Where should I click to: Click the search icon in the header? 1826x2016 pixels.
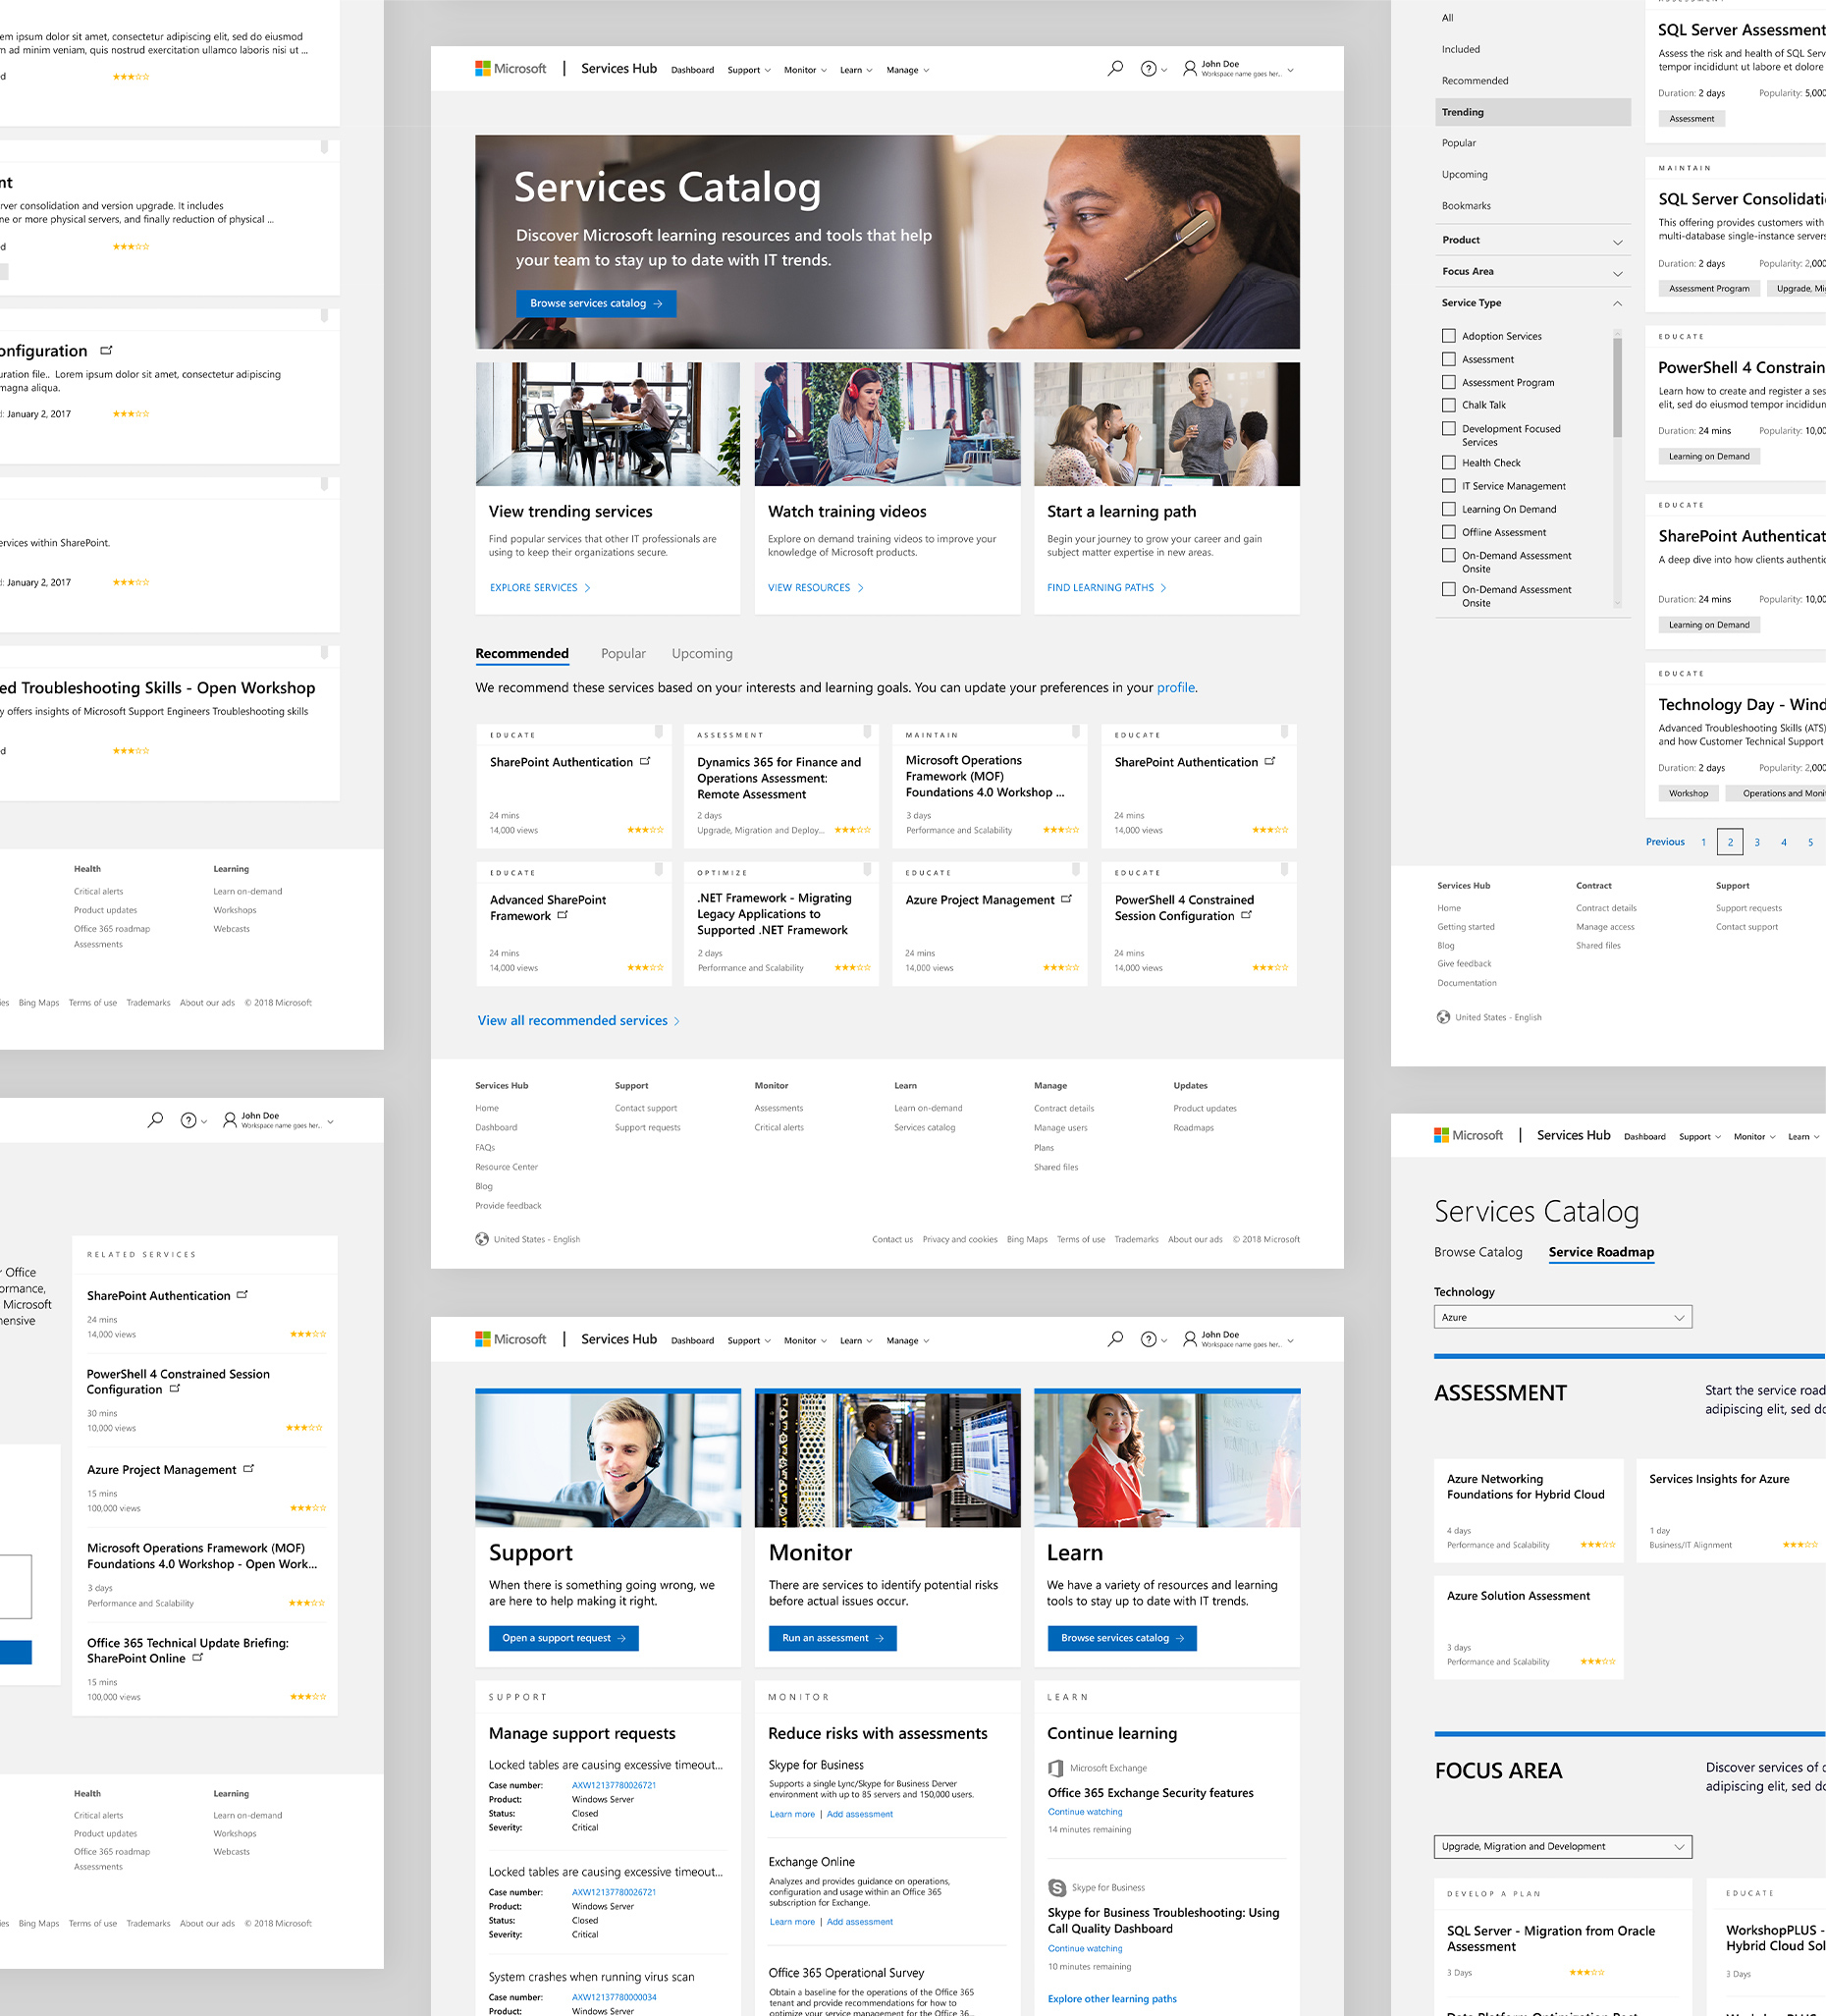(x=1114, y=68)
